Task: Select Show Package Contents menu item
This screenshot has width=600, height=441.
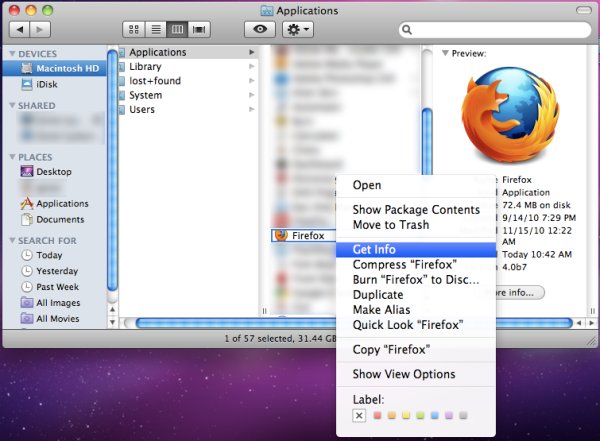Action: click(x=415, y=209)
